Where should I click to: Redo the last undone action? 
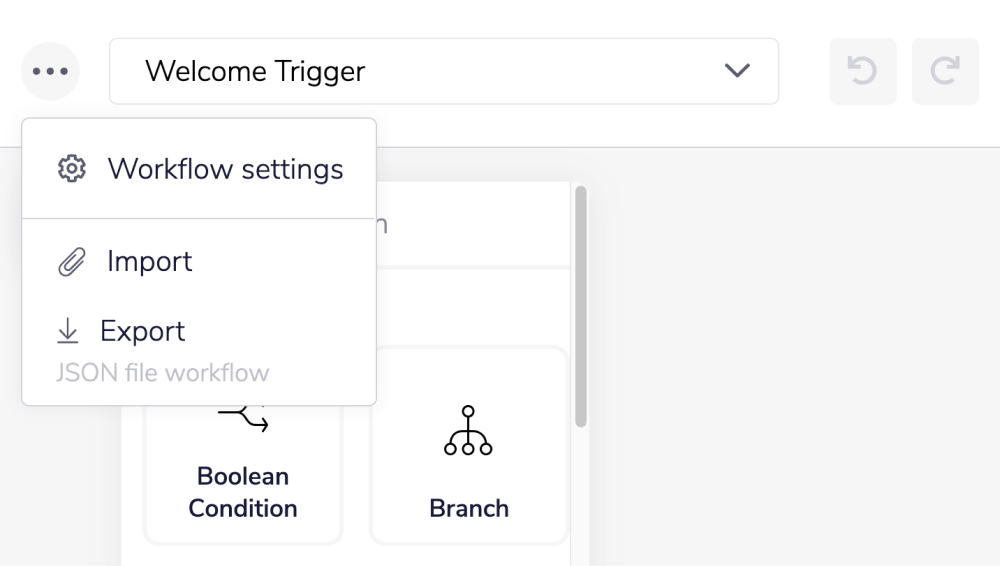pyautogui.click(x=945, y=72)
